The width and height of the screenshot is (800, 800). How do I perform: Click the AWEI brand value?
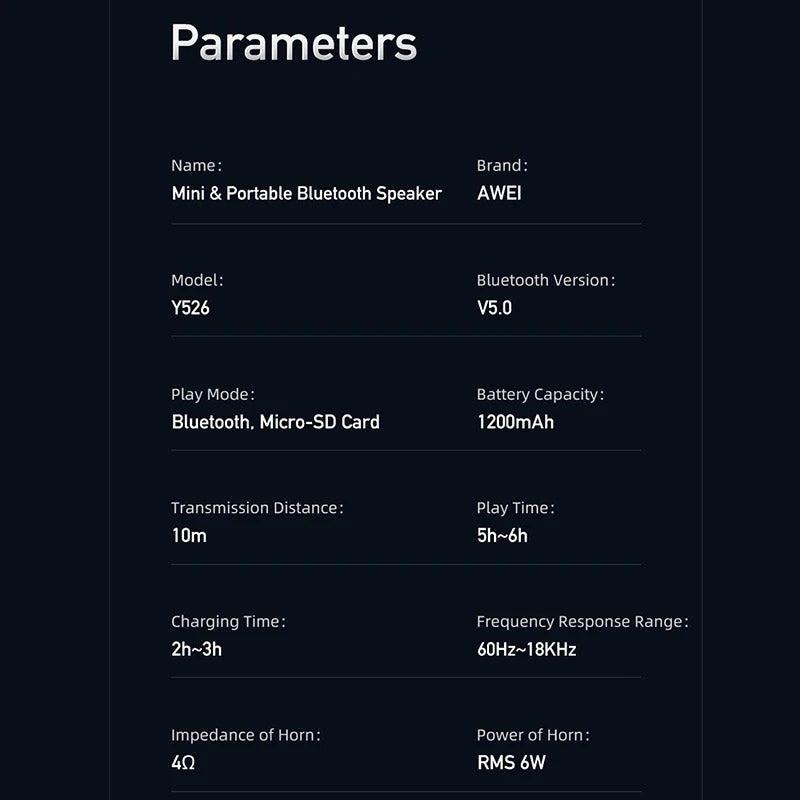(499, 194)
